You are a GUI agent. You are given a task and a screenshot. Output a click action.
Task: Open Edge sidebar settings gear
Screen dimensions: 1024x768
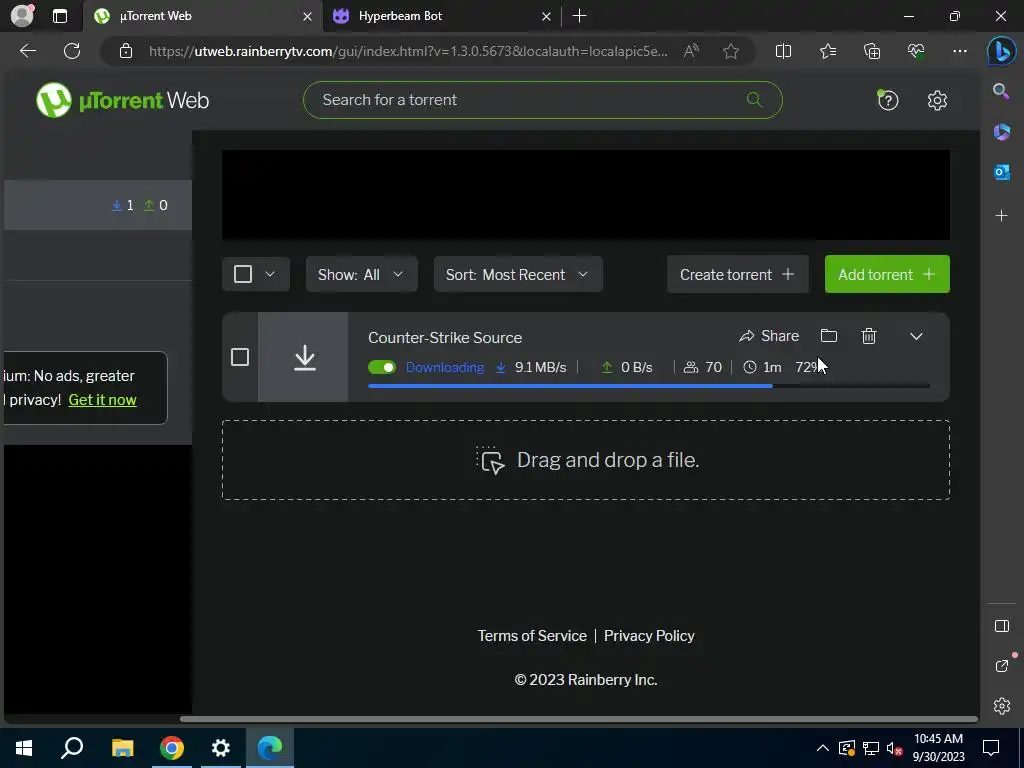coord(1001,706)
